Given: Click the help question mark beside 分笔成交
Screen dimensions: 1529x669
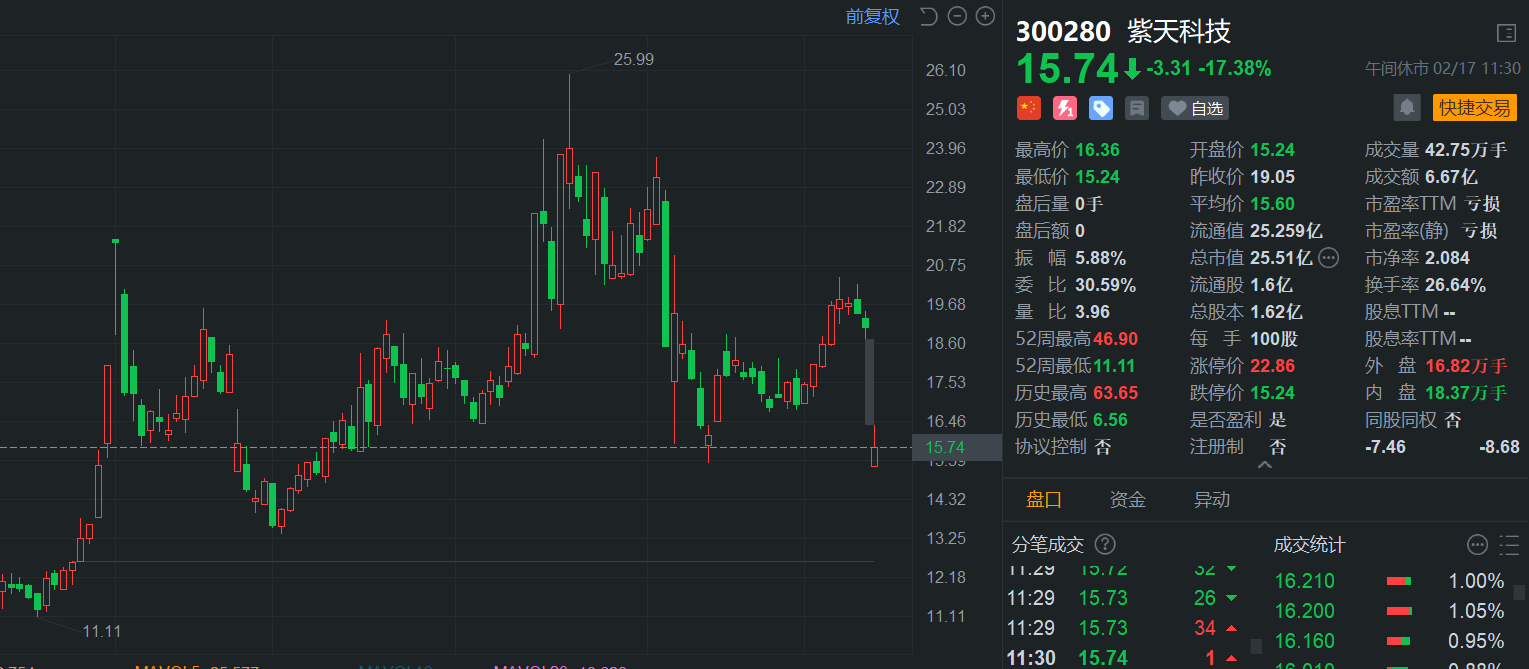Looking at the screenshot, I should pos(1105,545).
